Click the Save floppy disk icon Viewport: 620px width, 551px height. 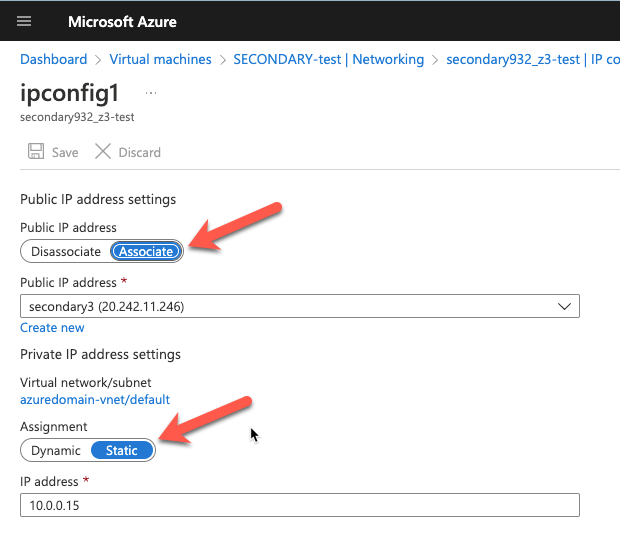36,151
